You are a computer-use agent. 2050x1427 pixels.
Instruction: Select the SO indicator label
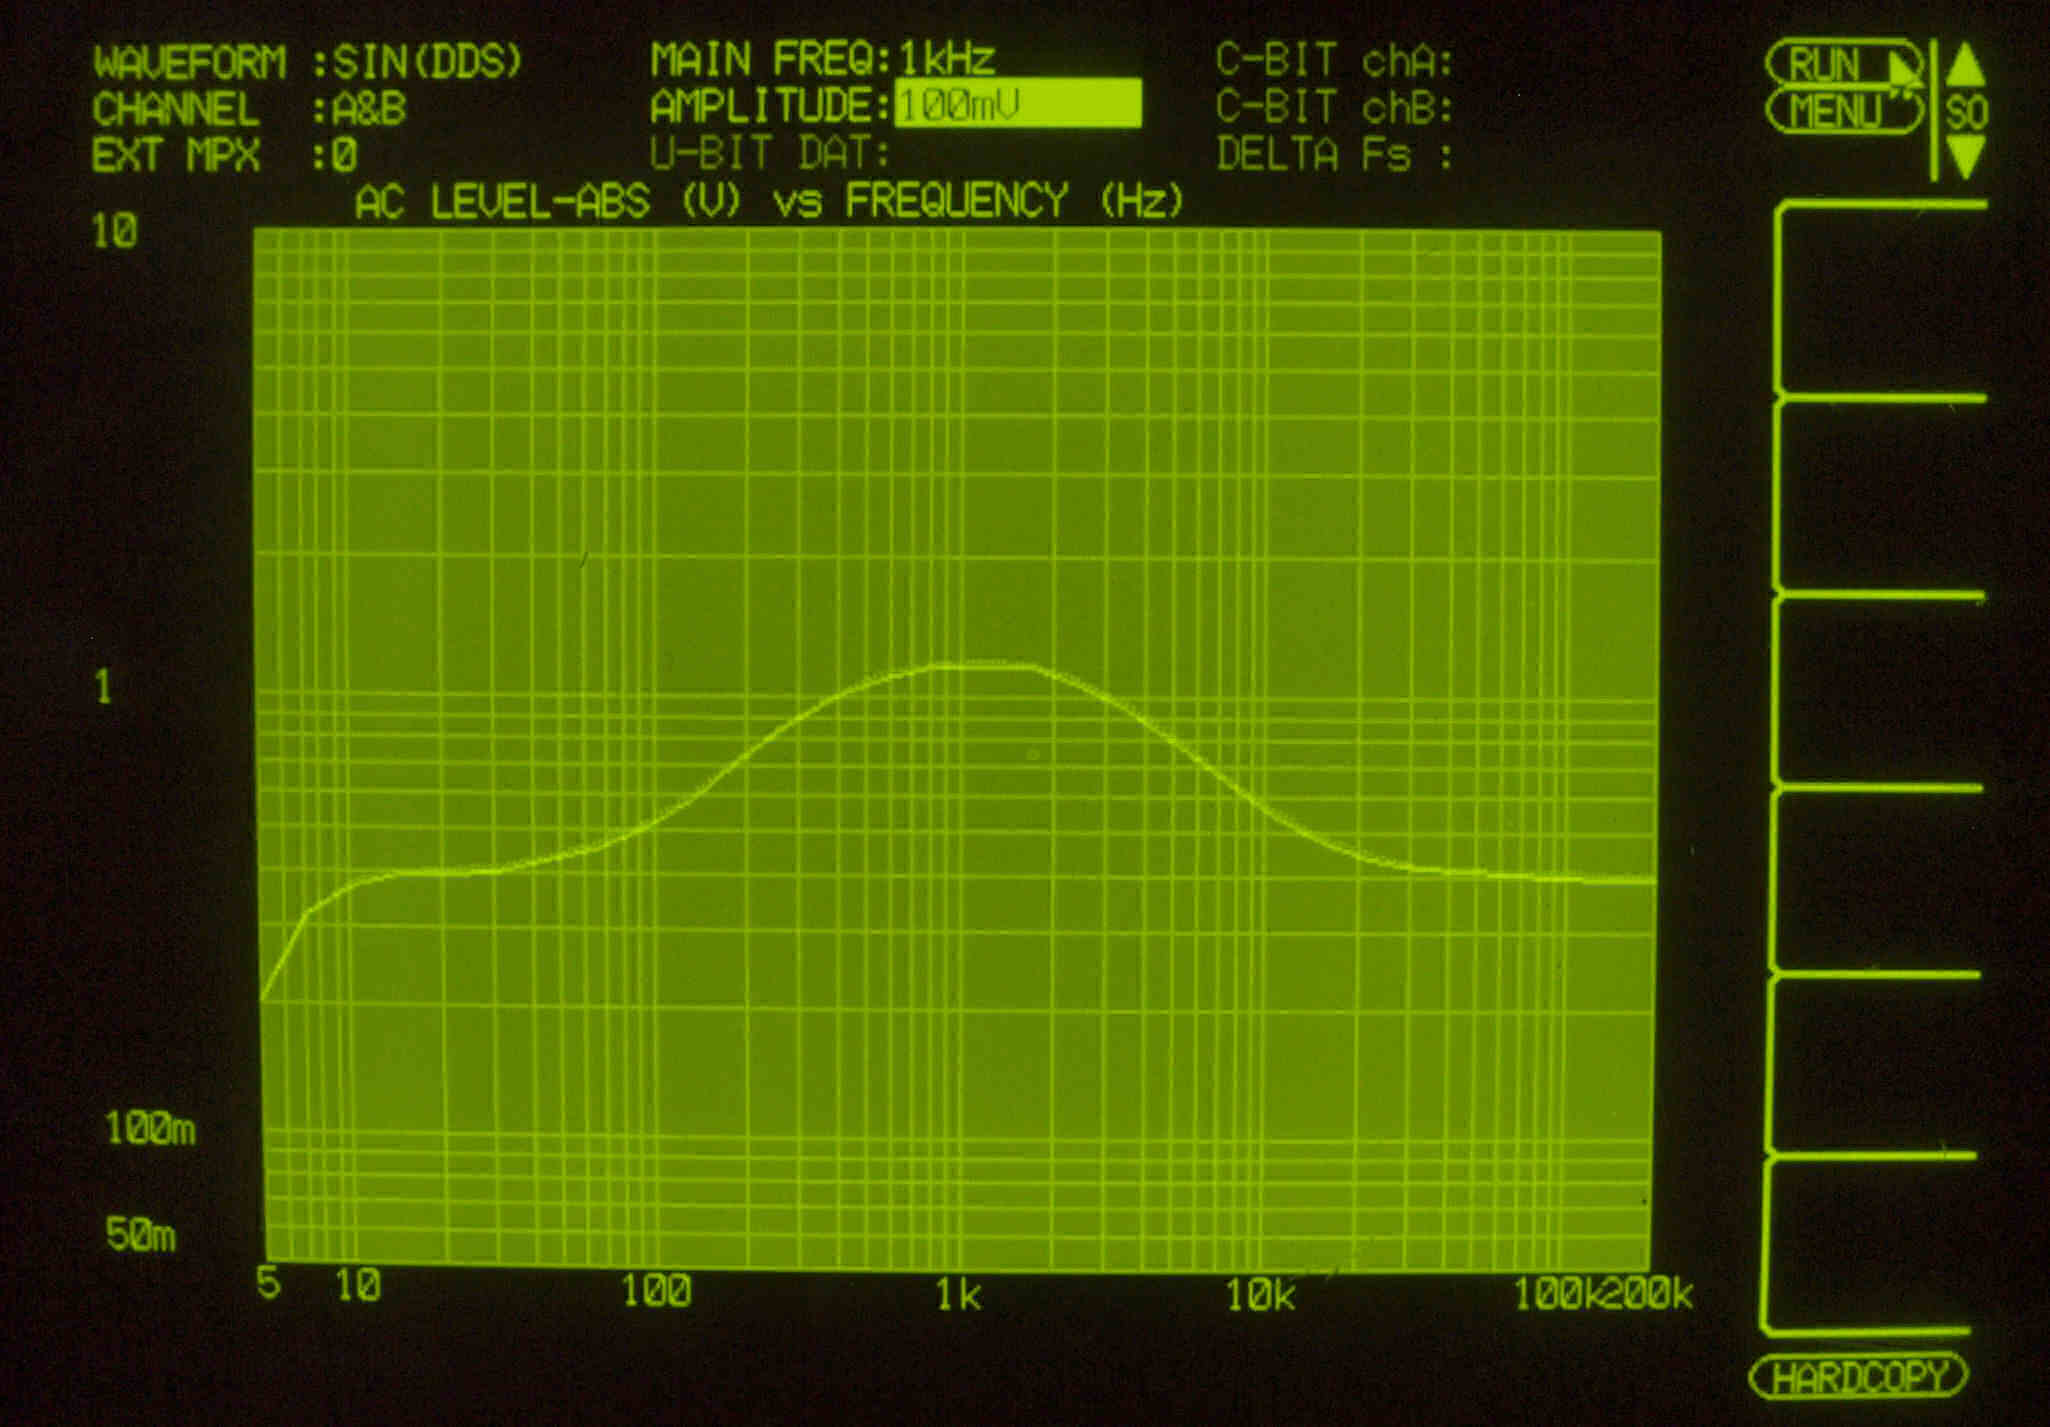[x=1966, y=112]
